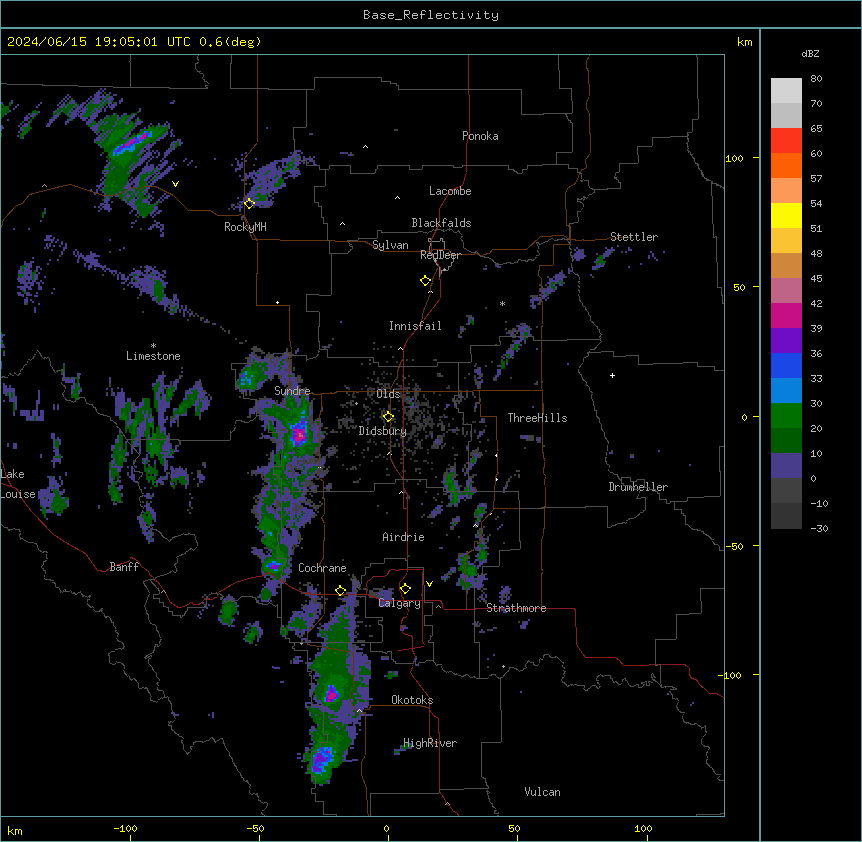862x842 pixels.
Task: Click the asterisk marker above Limestone label
Action: pyautogui.click(x=153, y=346)
